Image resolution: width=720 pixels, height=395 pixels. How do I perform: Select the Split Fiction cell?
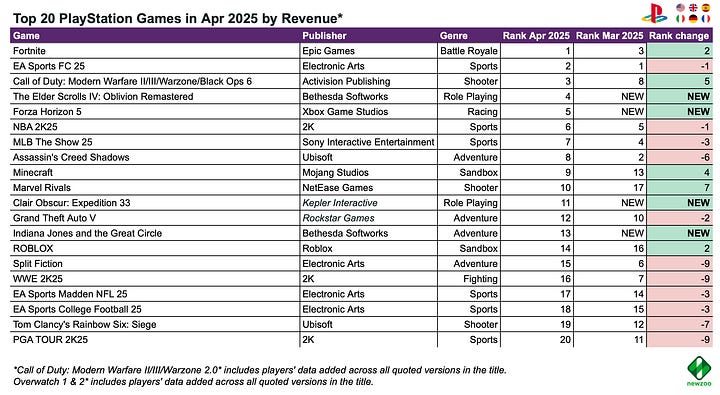[x=155, y=264]
